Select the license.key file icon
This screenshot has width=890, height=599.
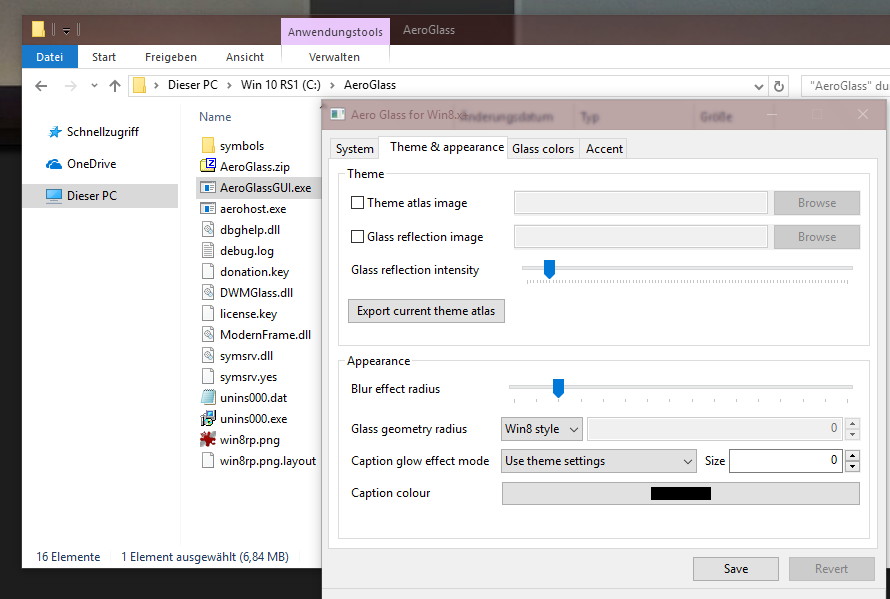(208, 313)
